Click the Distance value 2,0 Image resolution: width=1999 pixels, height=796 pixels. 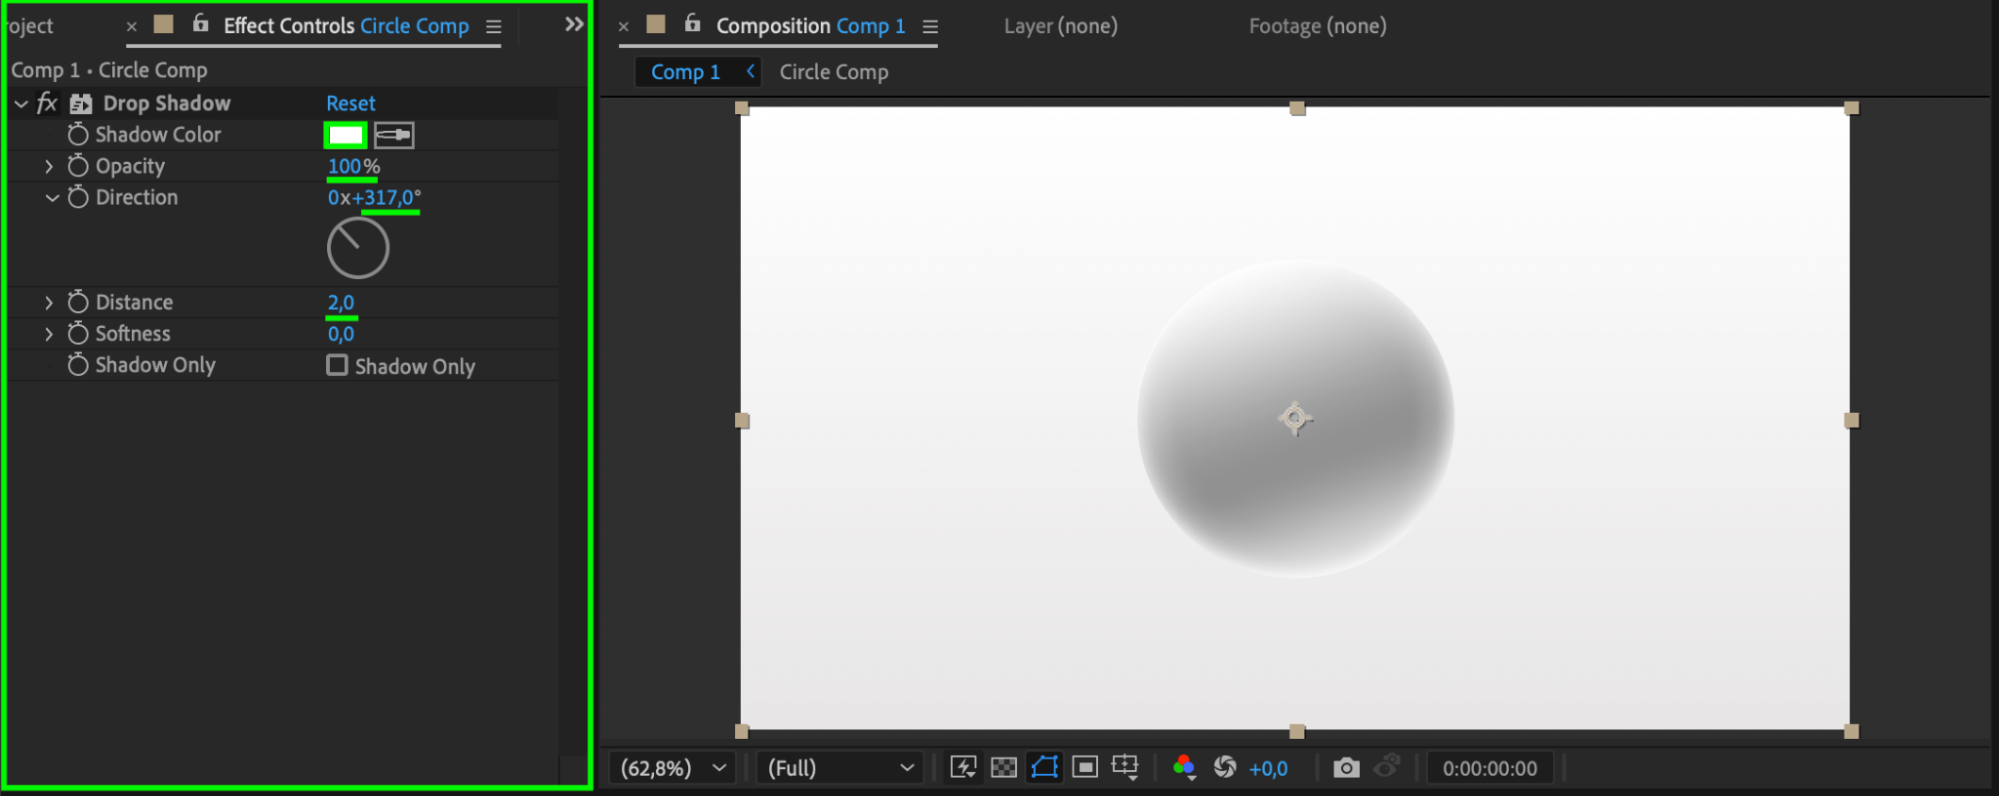point(341,302)
